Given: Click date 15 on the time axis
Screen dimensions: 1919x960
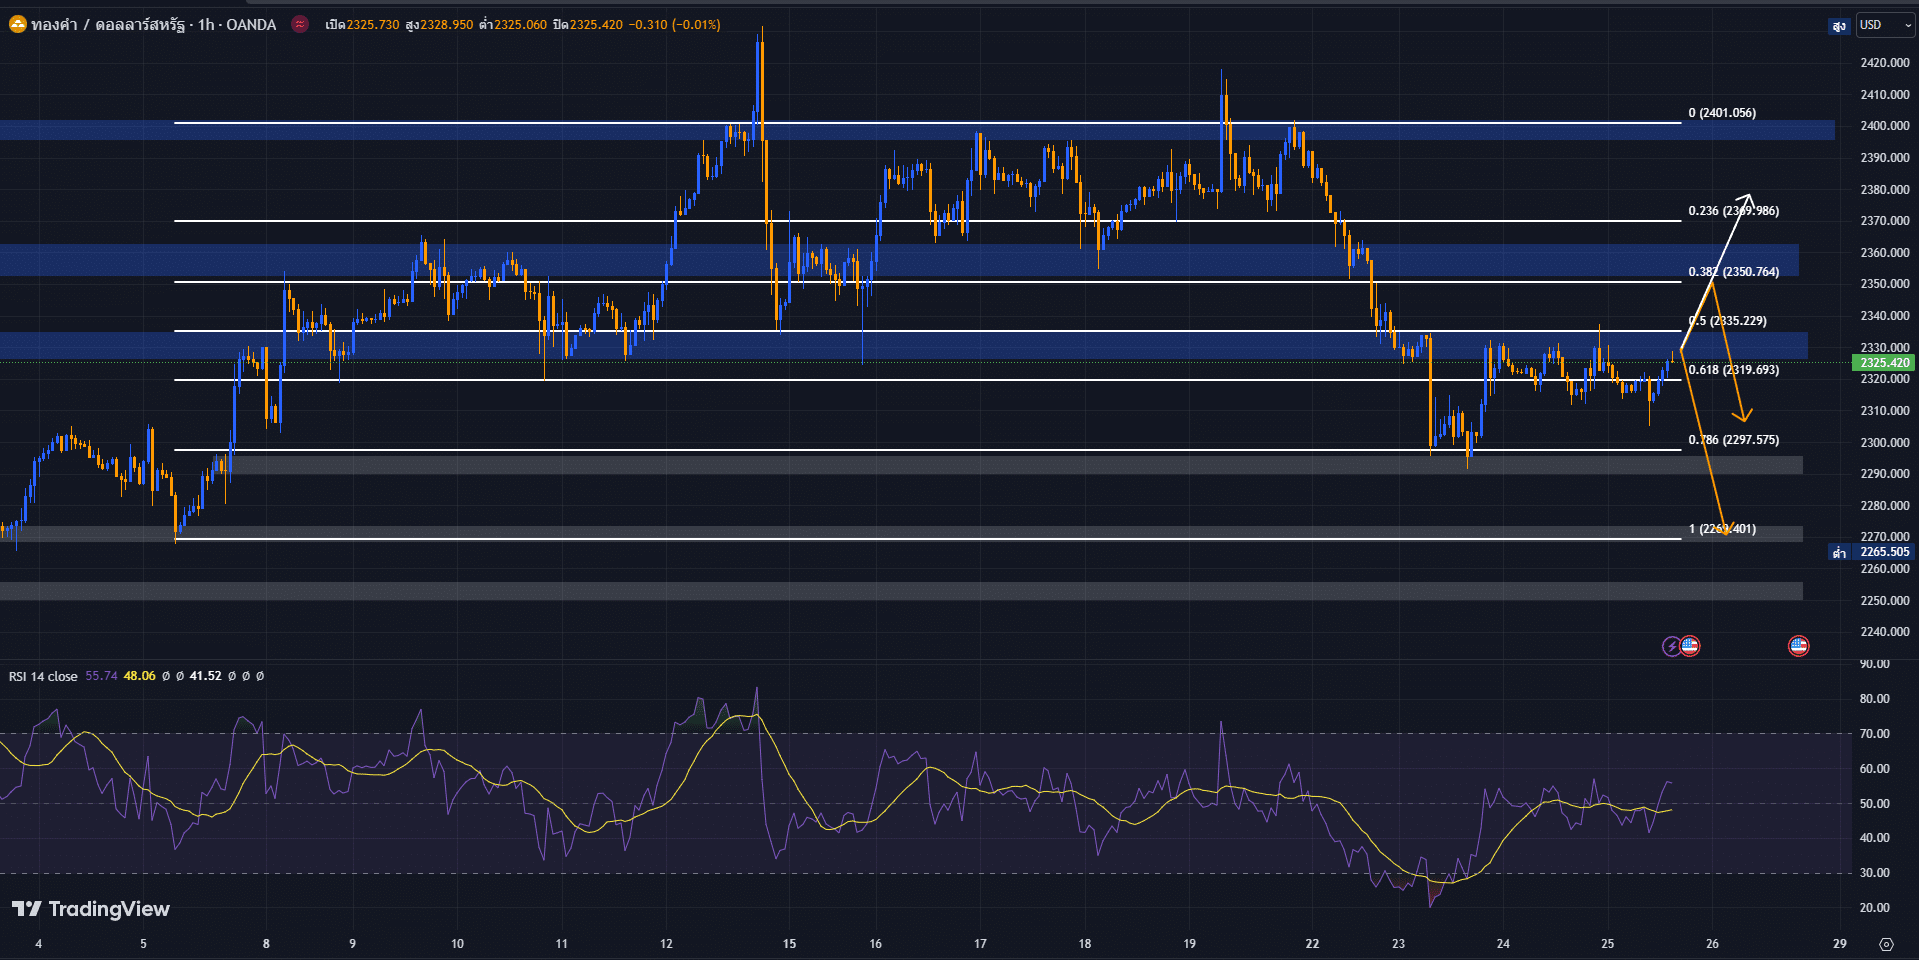Looking at the screenshot, I should [789, 944].
